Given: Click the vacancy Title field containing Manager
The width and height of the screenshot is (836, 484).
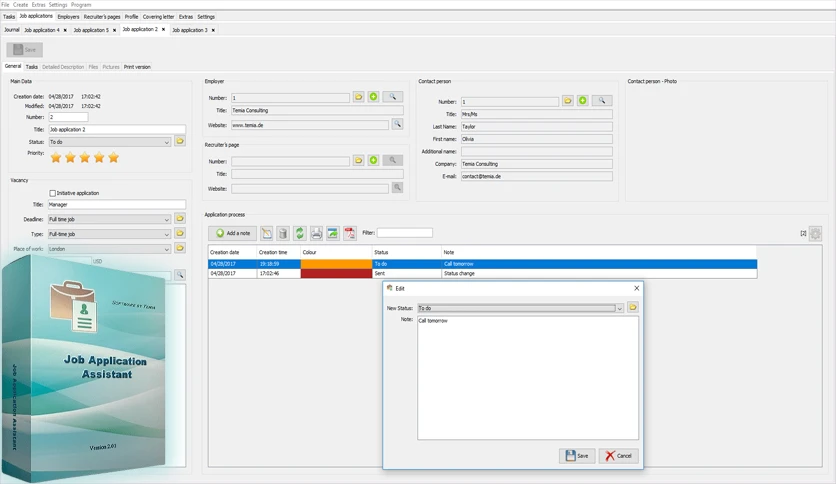Looking at the screenshot, I should tap(117, 205).
